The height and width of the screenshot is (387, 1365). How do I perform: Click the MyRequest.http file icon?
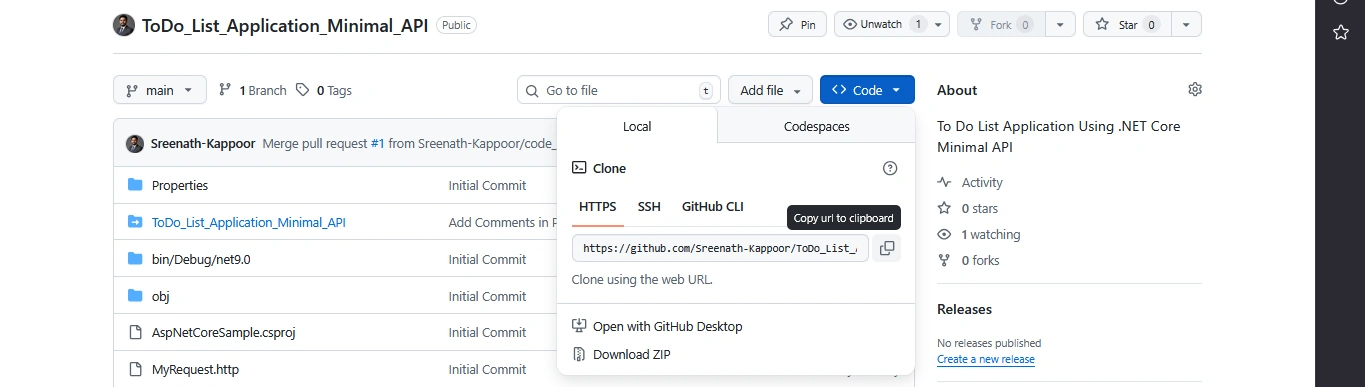coord(135,370)
